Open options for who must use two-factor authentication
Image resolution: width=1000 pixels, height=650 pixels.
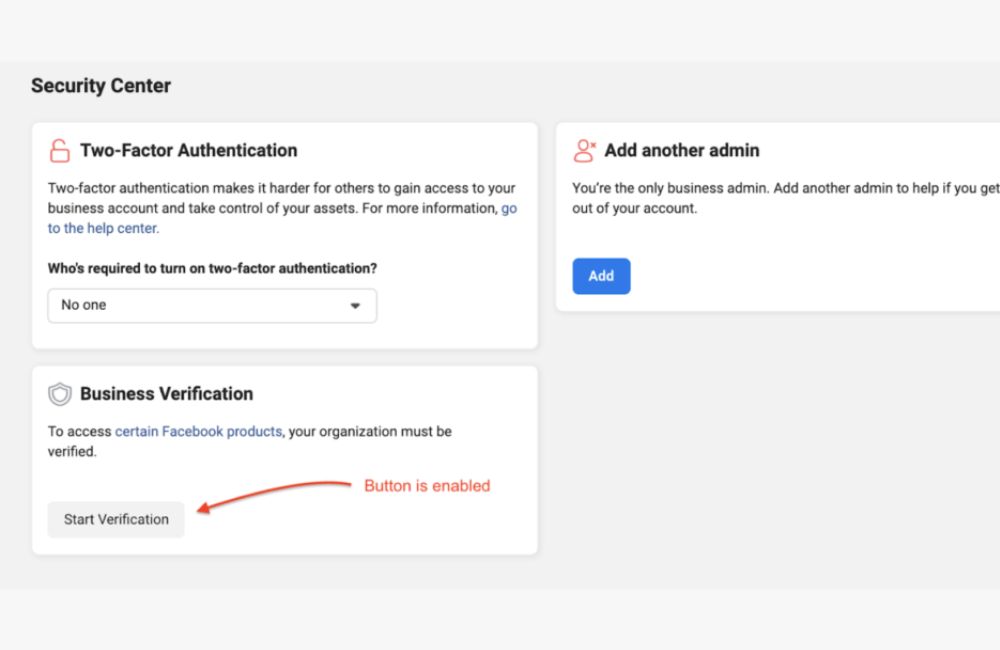tap(212, 305)
